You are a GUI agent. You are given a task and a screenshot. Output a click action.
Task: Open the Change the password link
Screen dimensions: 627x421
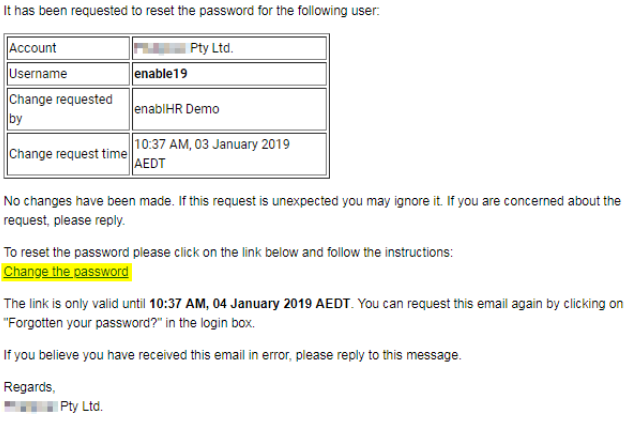click(x=66, y=271)
